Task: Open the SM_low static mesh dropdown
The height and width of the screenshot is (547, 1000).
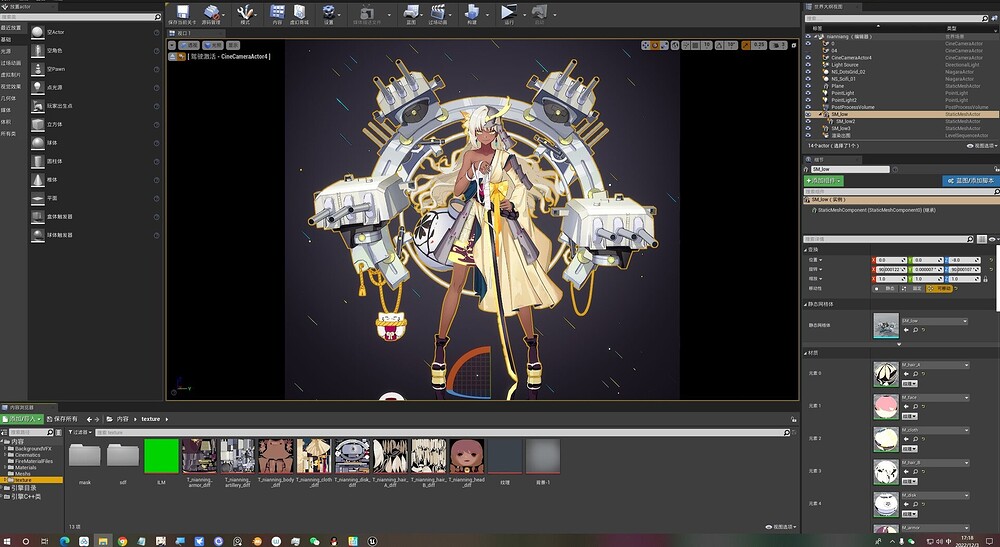Action: point(934,321)
